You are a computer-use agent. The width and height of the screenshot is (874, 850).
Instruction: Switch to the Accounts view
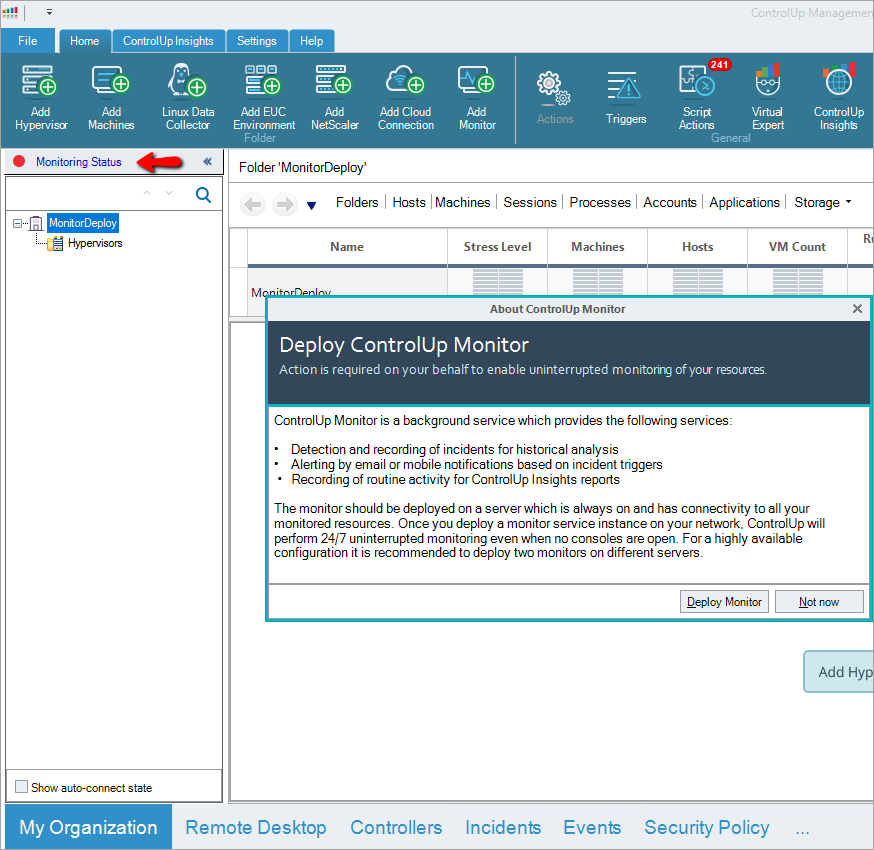[669, 202]
